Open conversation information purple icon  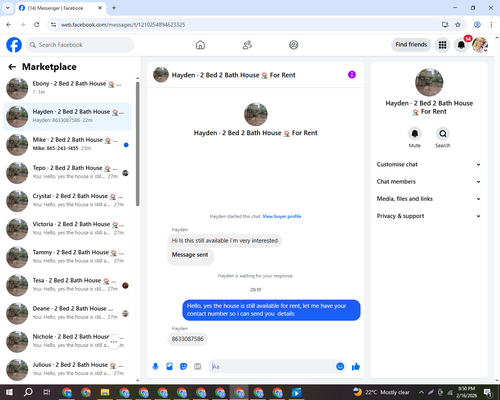[352, 75]
